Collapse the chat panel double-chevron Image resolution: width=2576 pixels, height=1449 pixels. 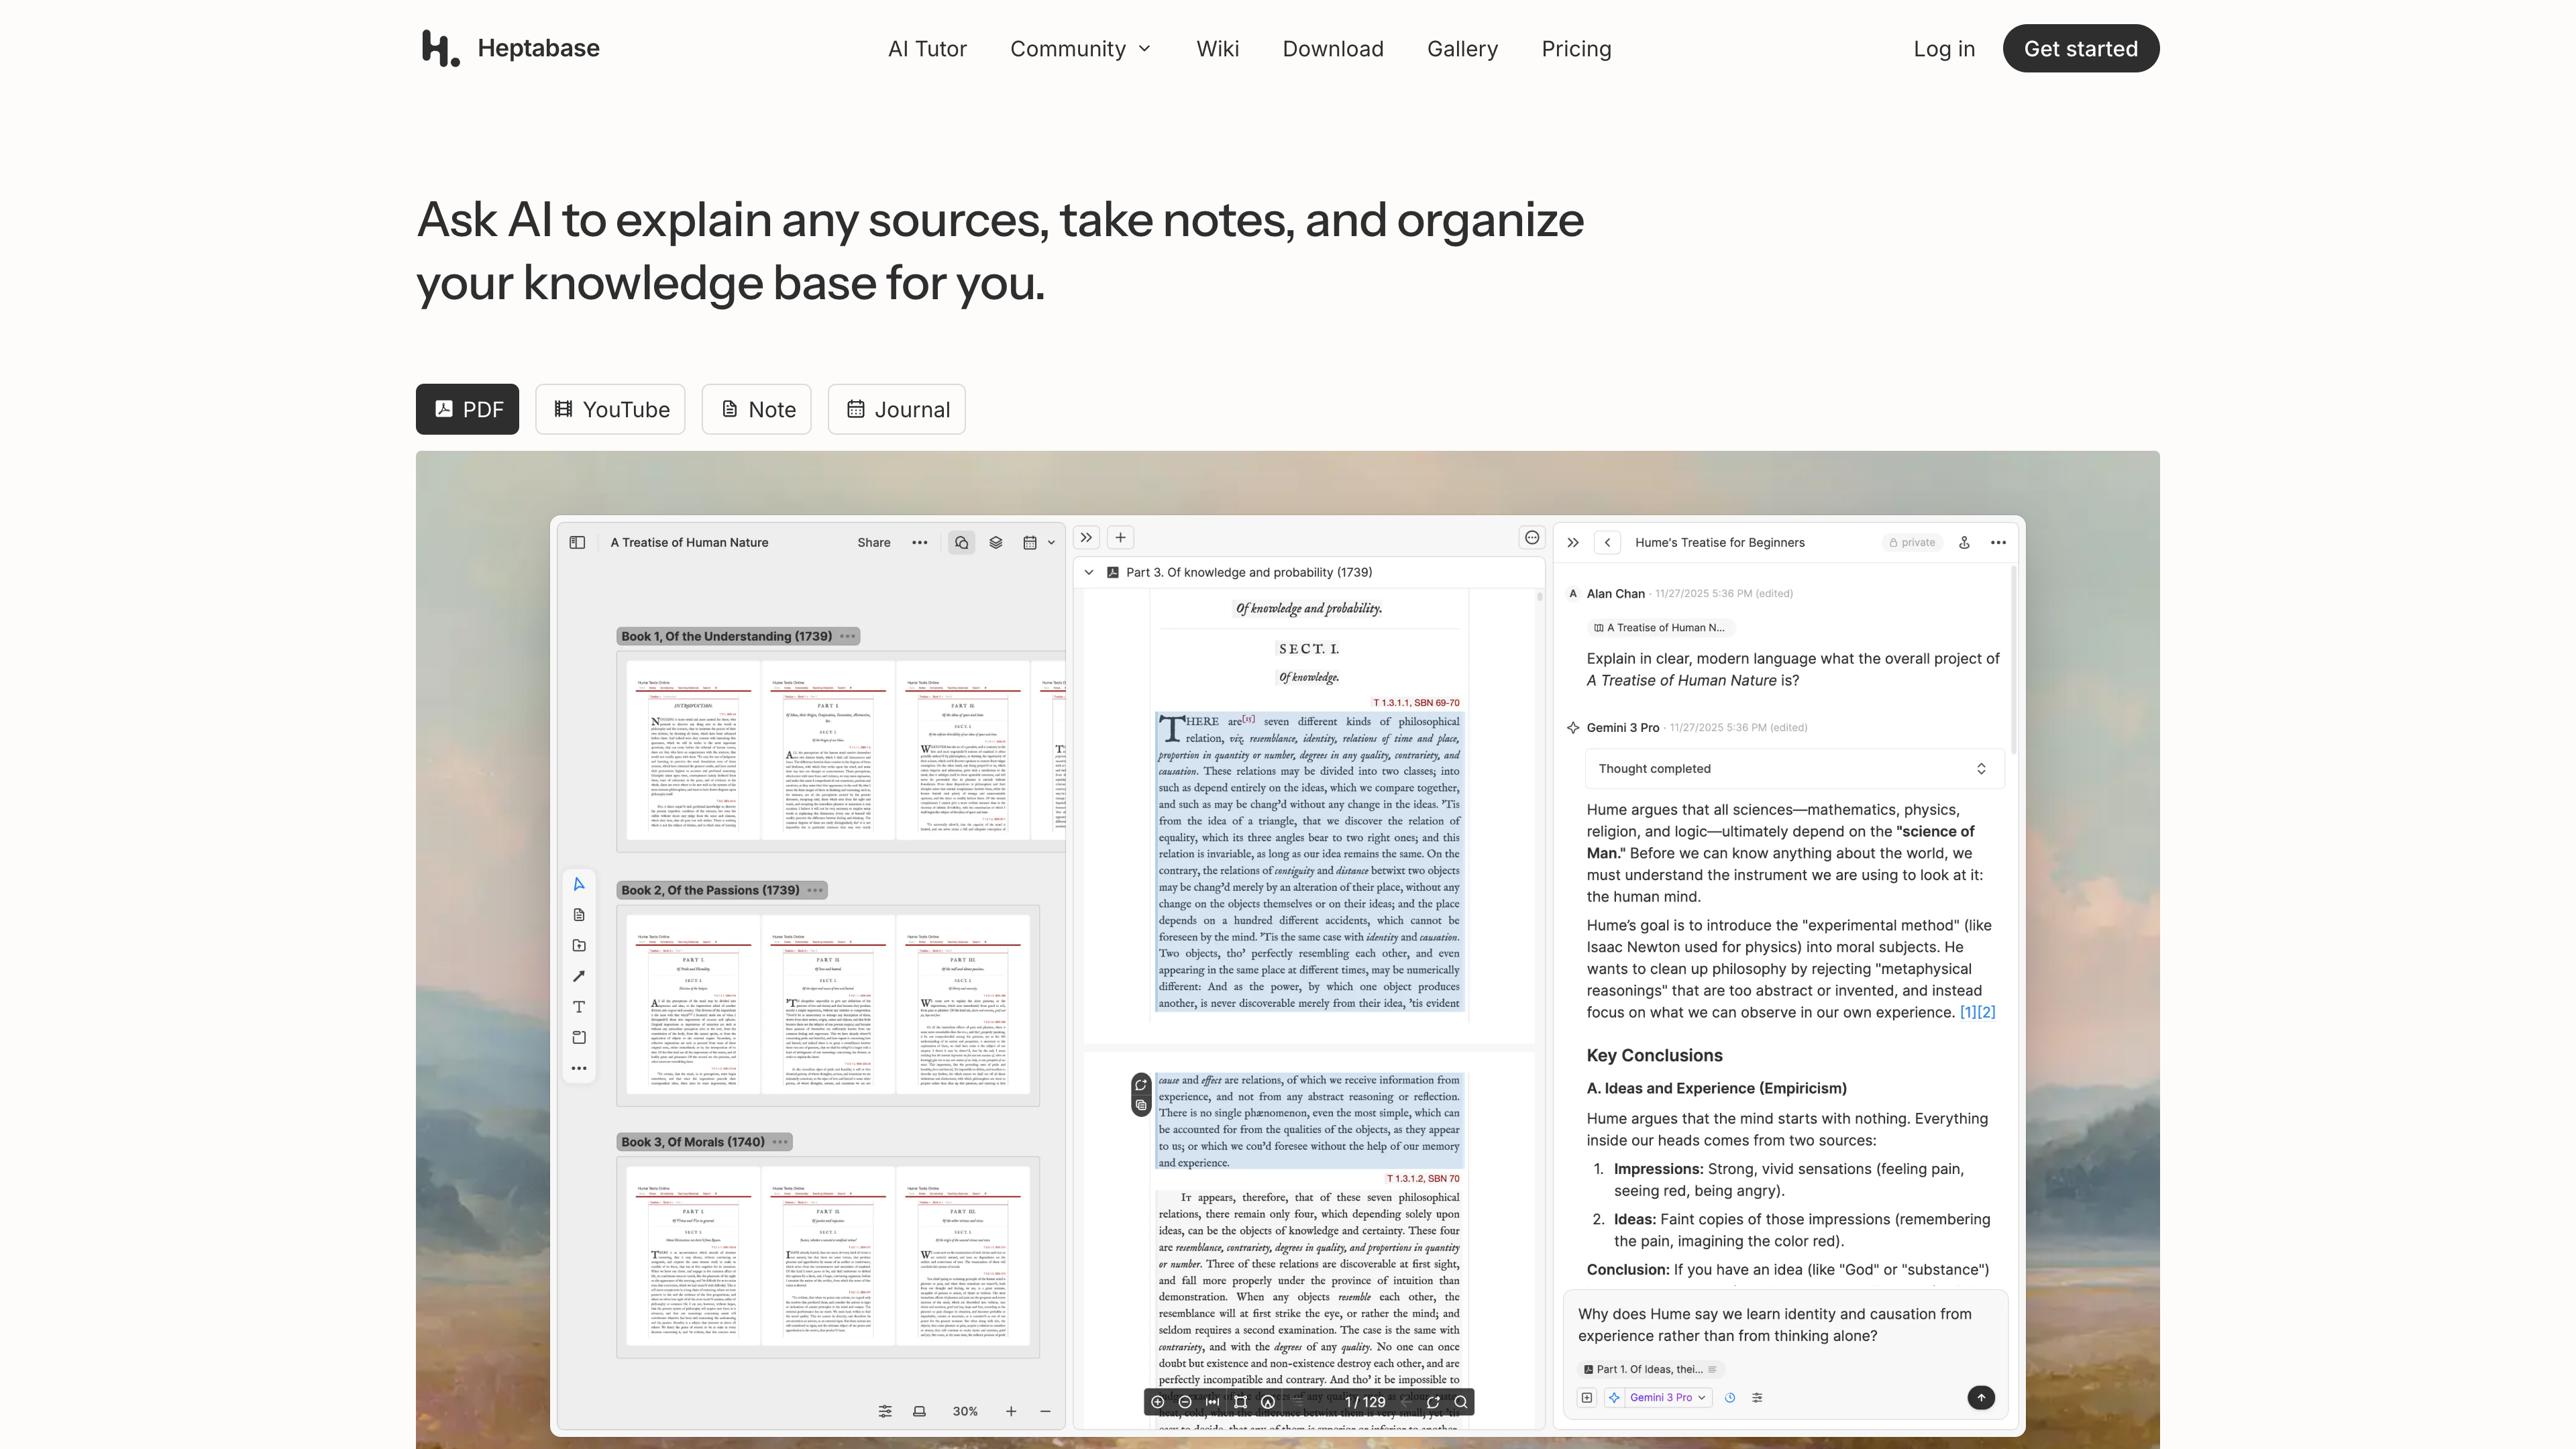1573,542
